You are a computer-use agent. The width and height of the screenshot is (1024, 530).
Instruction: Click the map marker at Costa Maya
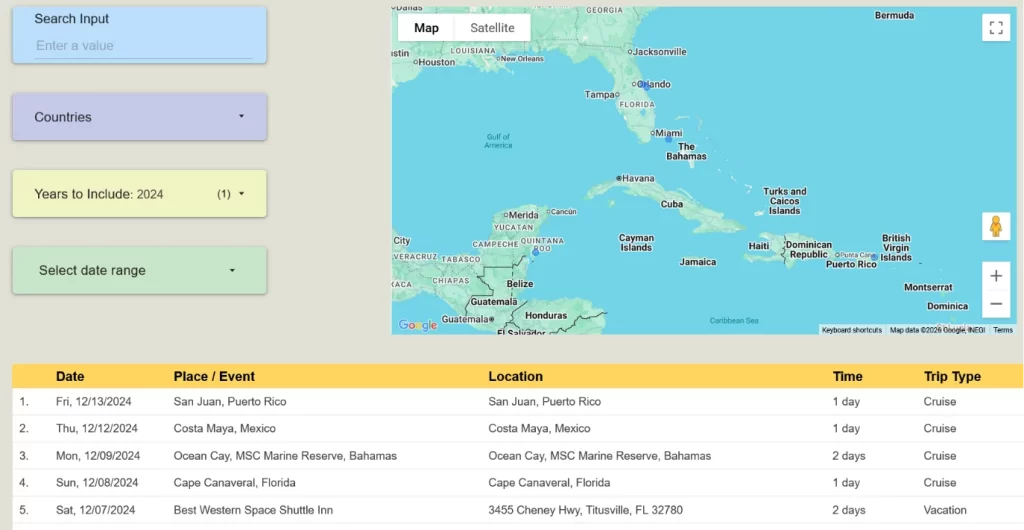coord(536,251)
